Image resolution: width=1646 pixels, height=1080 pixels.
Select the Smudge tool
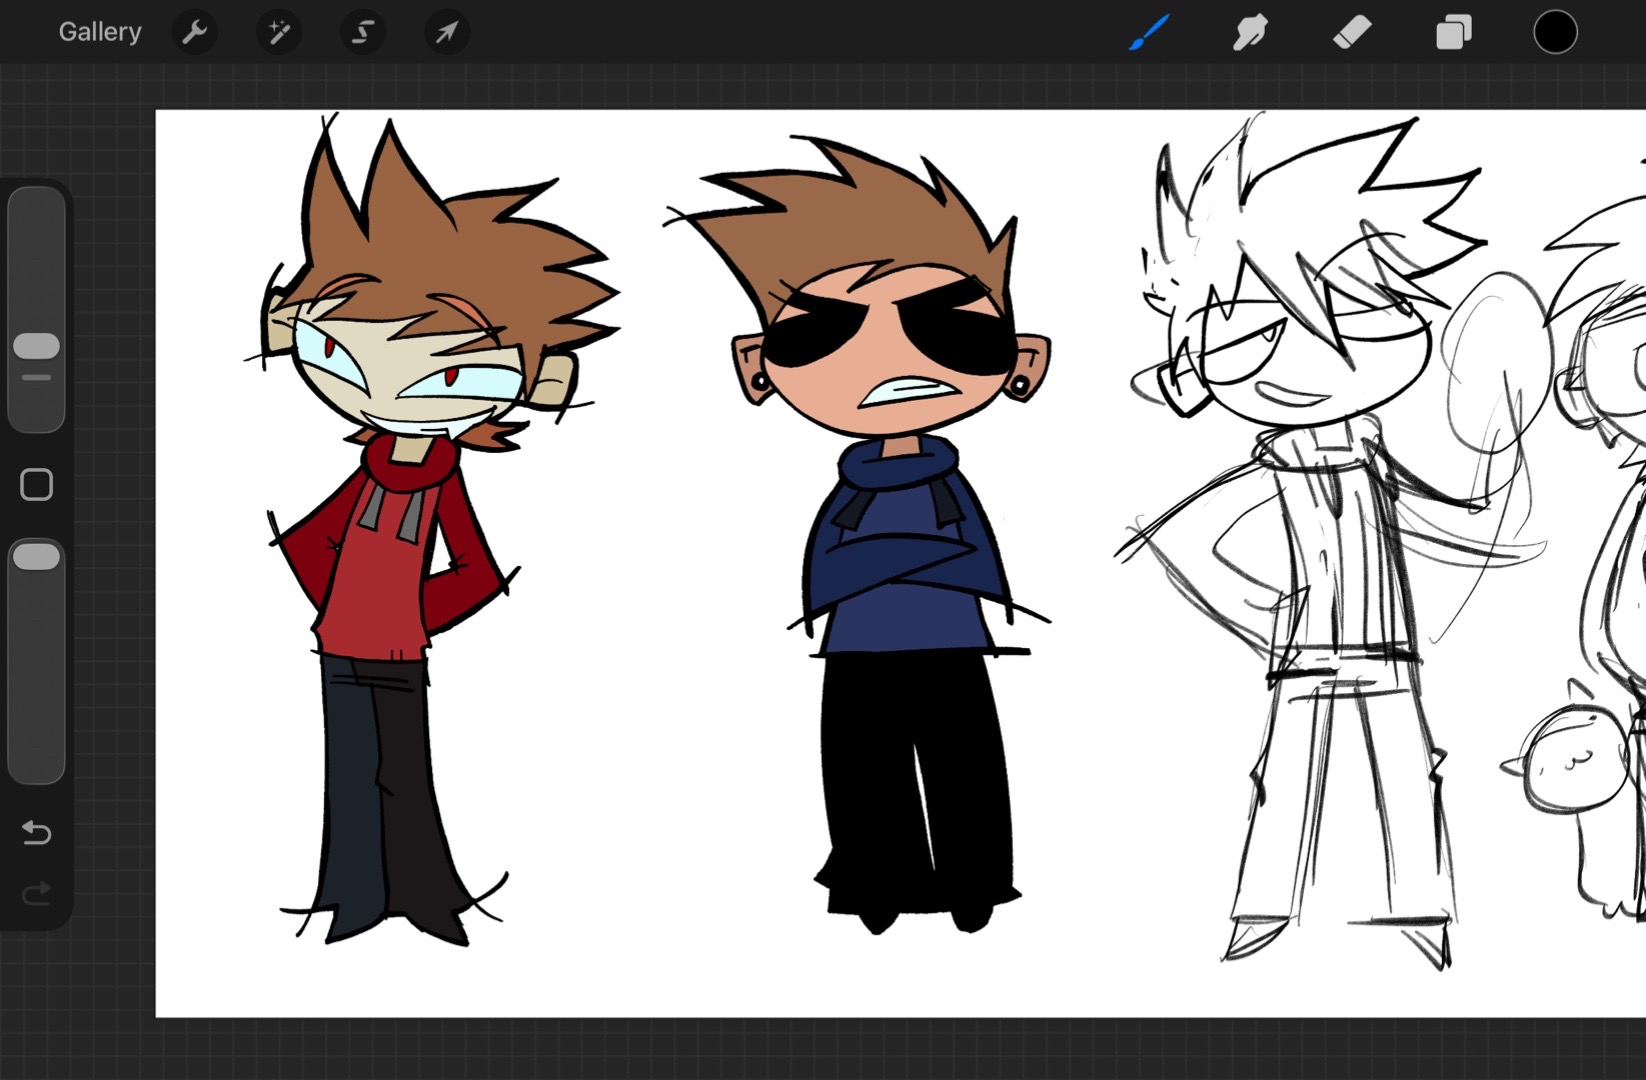tap(1250, 32)
